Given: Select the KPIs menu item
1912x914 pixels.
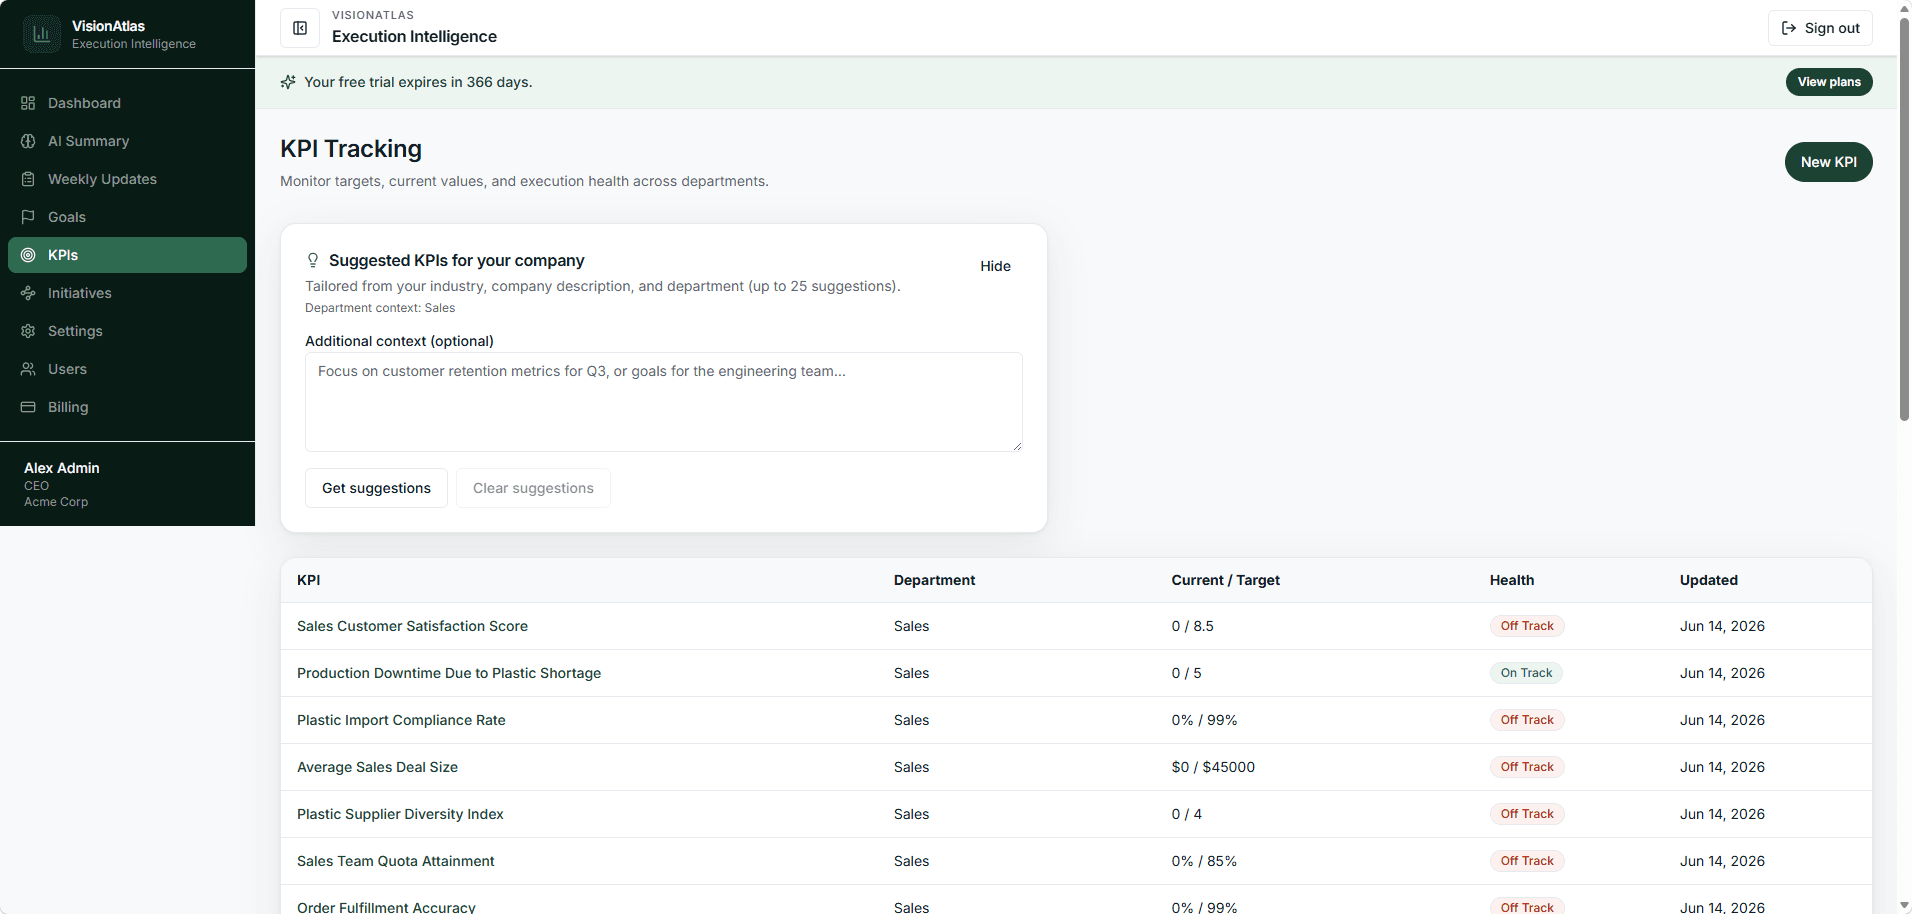Looking at the screenshot, I should [x=127, y=255].
